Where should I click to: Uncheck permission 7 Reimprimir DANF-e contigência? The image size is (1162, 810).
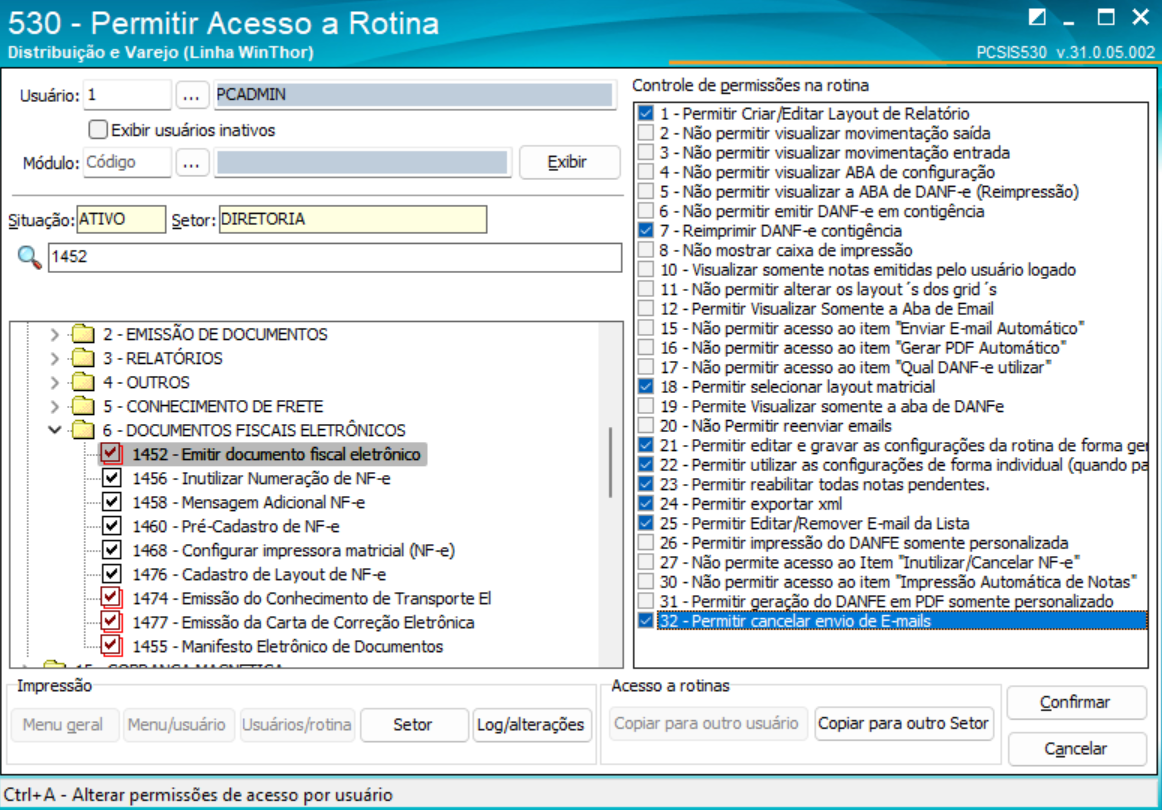coord(645,230)
